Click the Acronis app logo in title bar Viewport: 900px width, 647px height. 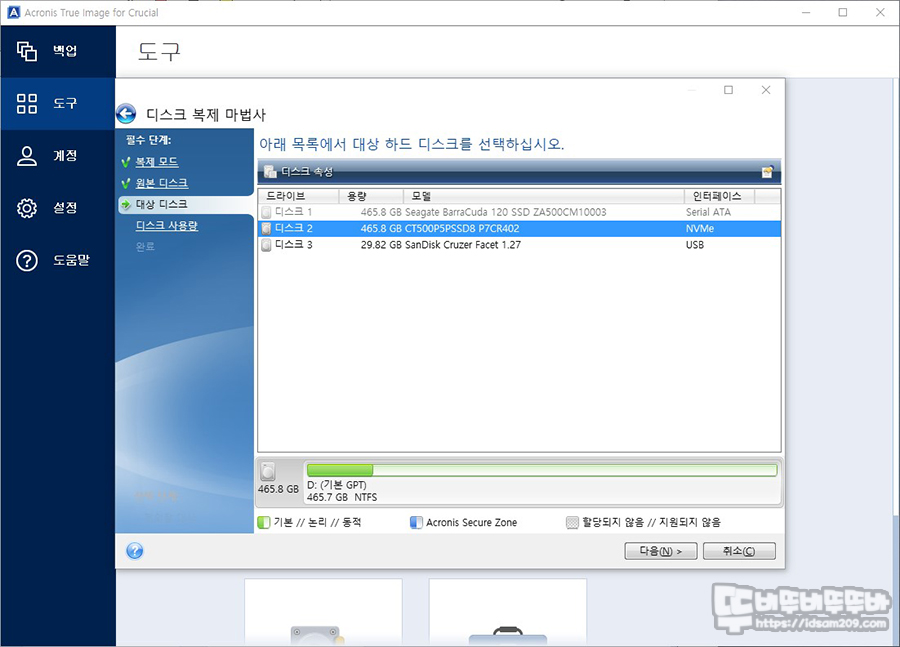14,13
